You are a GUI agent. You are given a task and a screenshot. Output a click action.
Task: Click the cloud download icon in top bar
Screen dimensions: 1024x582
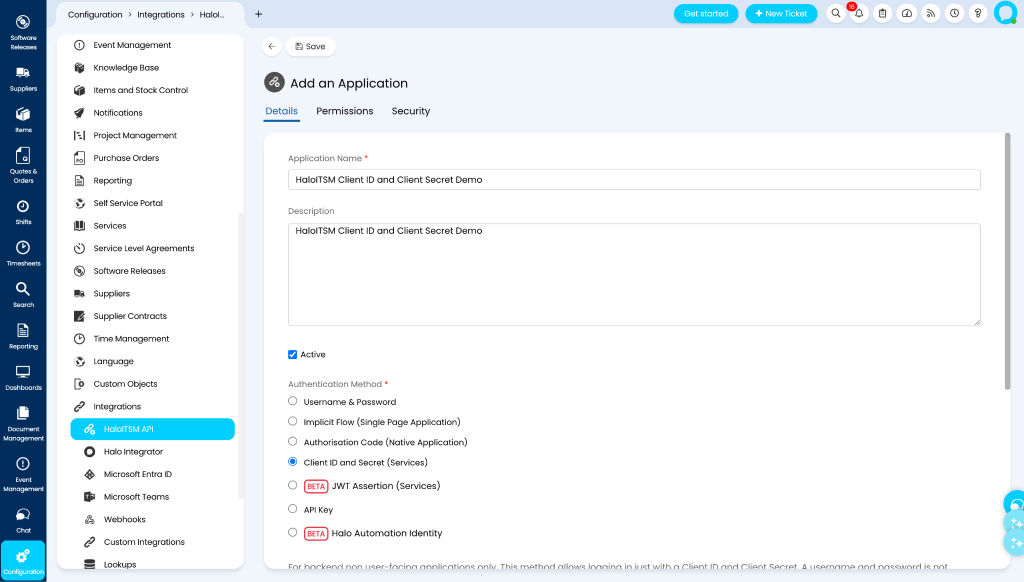click(907, 14)
